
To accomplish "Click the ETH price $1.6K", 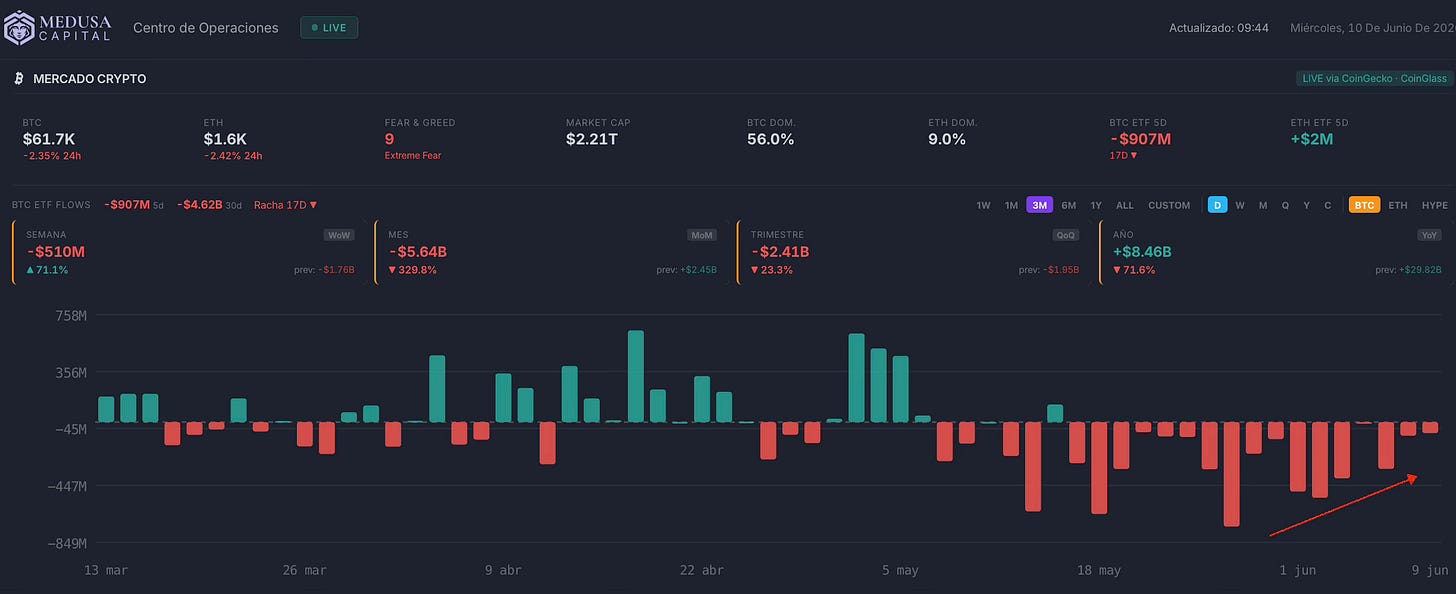I will (225, 139).
